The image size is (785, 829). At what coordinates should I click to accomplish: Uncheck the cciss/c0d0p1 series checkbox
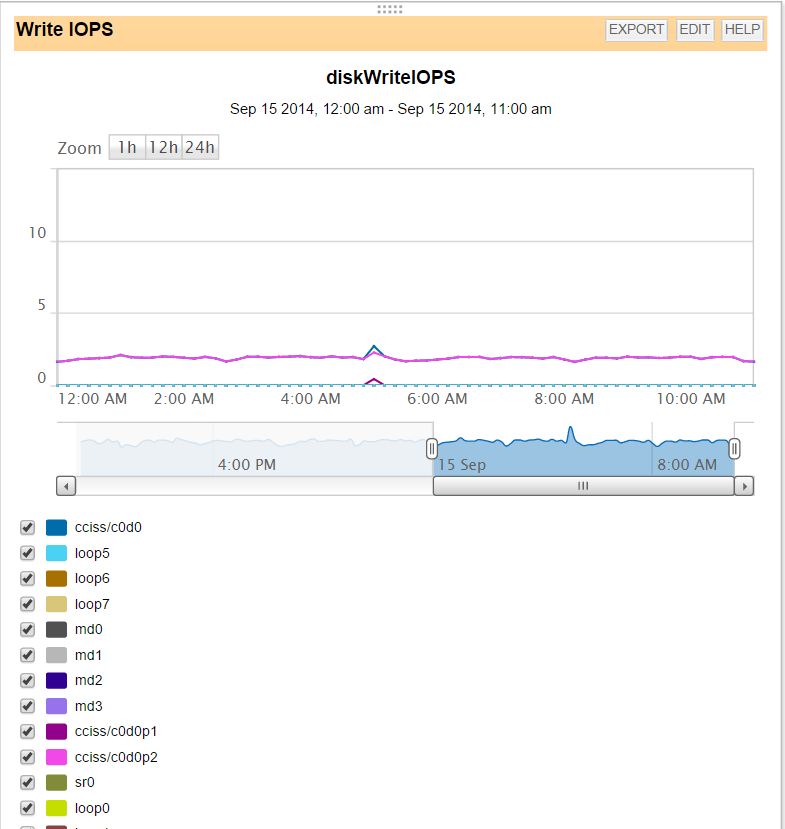(x=27, y=732)
